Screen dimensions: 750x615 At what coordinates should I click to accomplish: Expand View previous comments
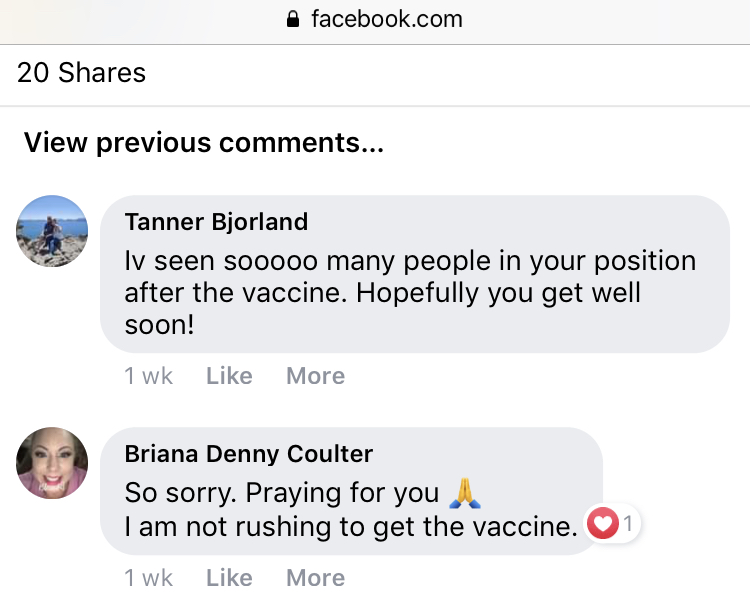203,143
